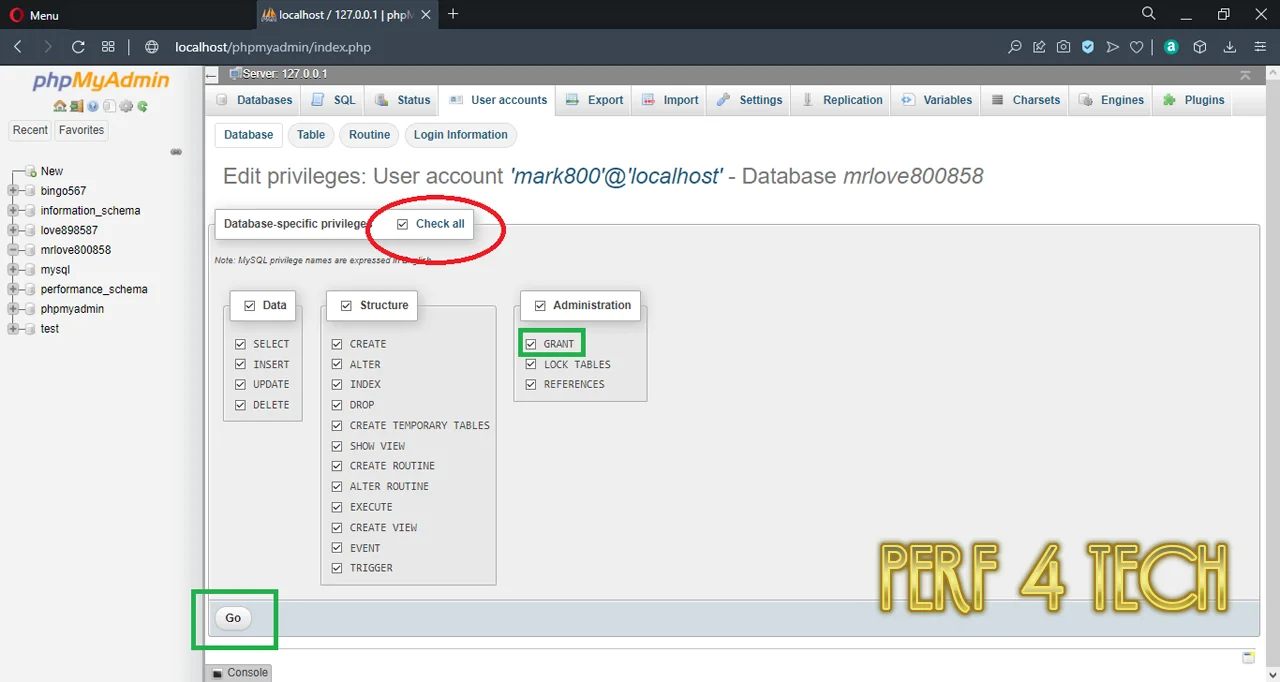1280x682 pixels.
Task: Click the log out door icon
Action: click(x=76, y=106)
